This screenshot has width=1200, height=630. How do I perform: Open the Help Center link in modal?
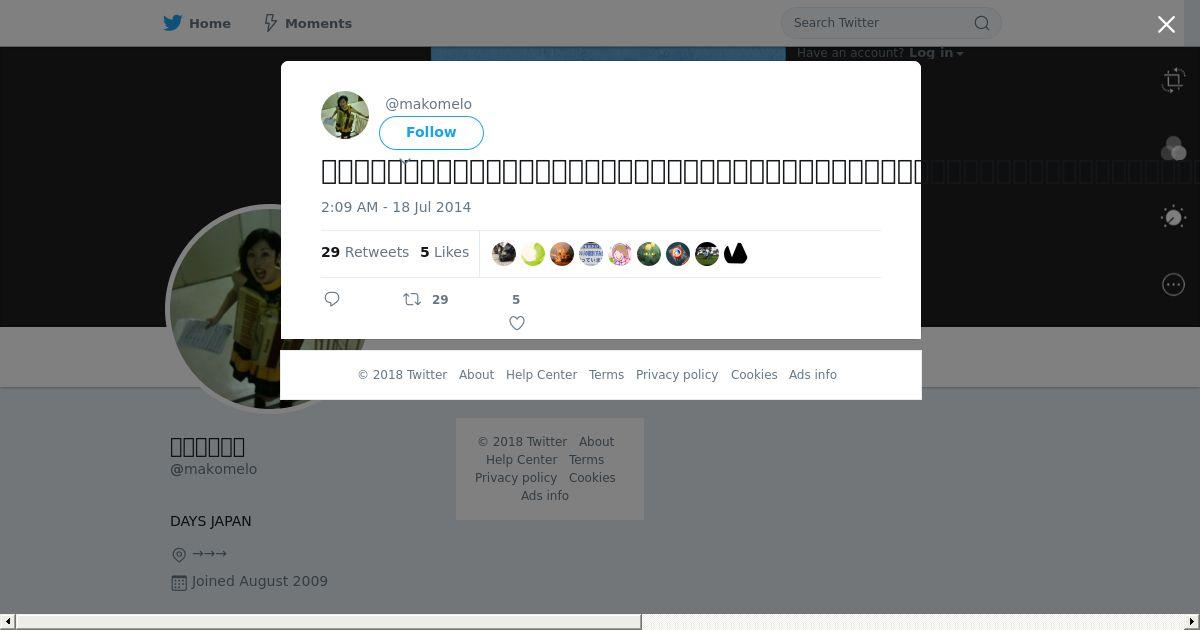click(541, 375)
